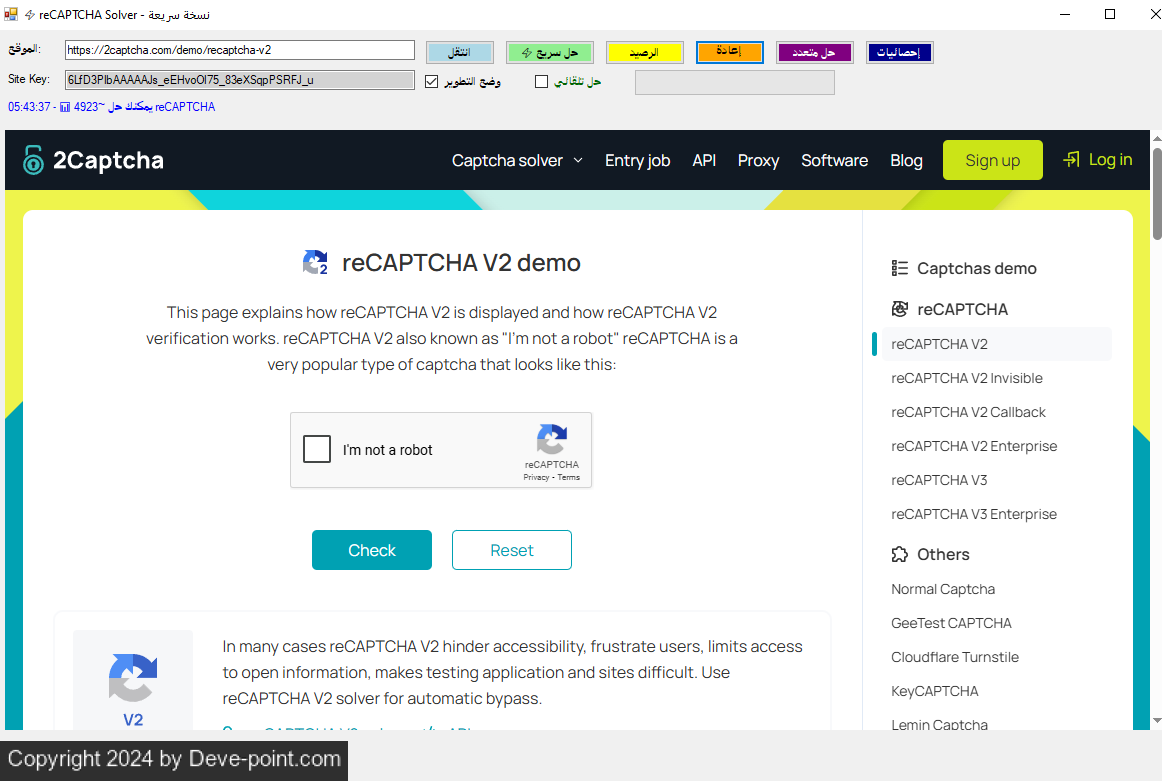Viewport: 1162px width, 781px height.
Task: Click the reCAPTCHA V2 icon beside the heading
Action: [x=315, y=263]
